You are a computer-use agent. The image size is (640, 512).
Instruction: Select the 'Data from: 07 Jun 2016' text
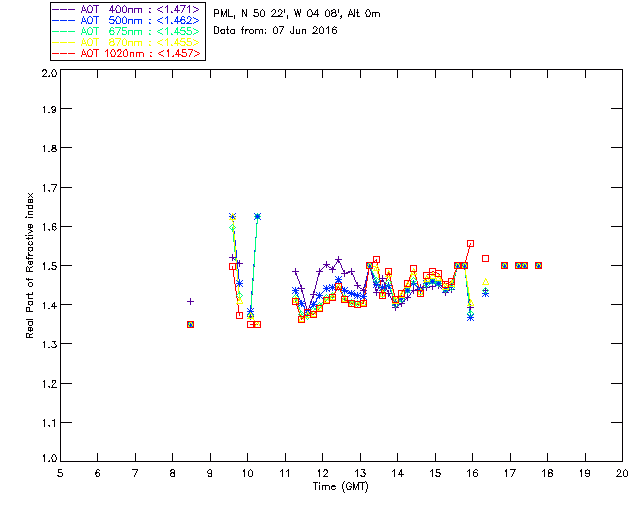tap(275, 31)
